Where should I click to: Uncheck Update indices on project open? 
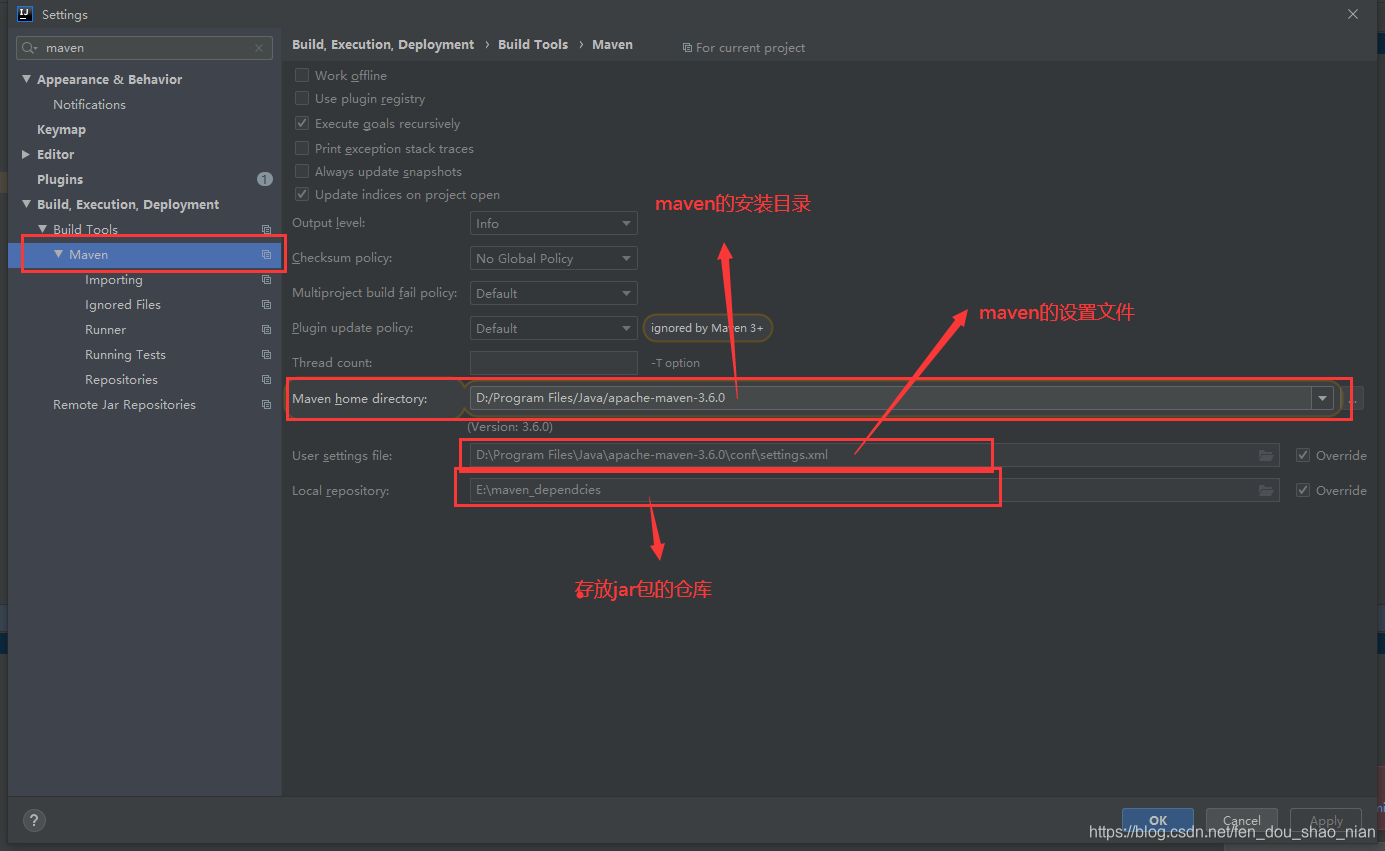coord(302,194)
